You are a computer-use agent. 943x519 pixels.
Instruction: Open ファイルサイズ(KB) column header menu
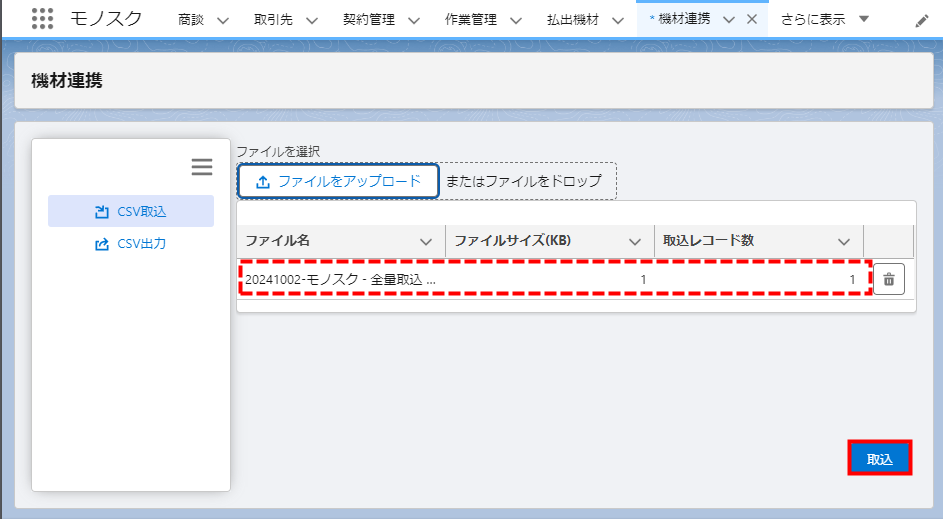click(634, 242)
